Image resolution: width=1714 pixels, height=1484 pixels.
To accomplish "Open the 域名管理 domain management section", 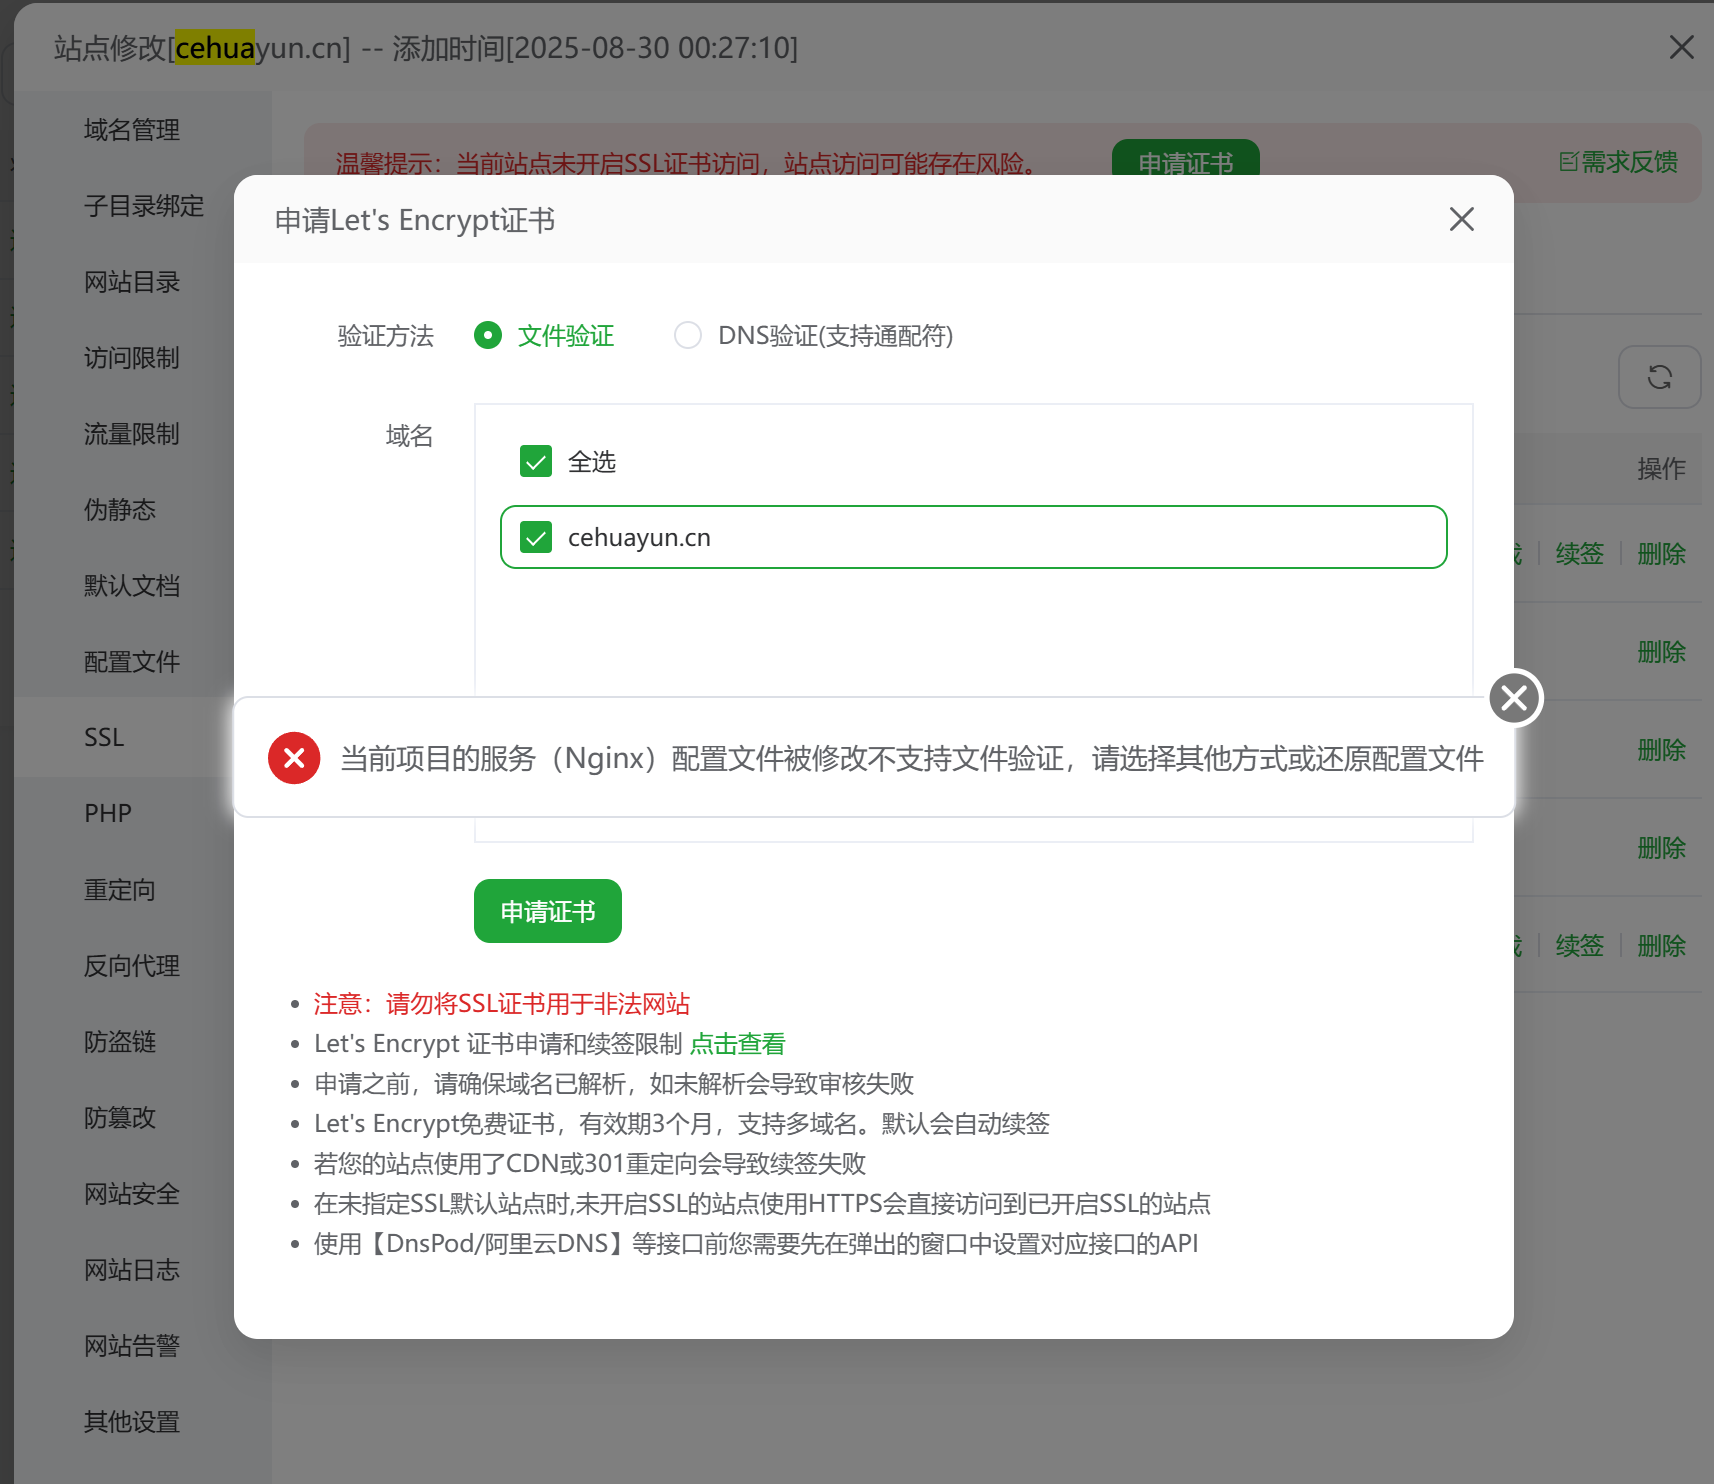I will (x=131, y=129).
